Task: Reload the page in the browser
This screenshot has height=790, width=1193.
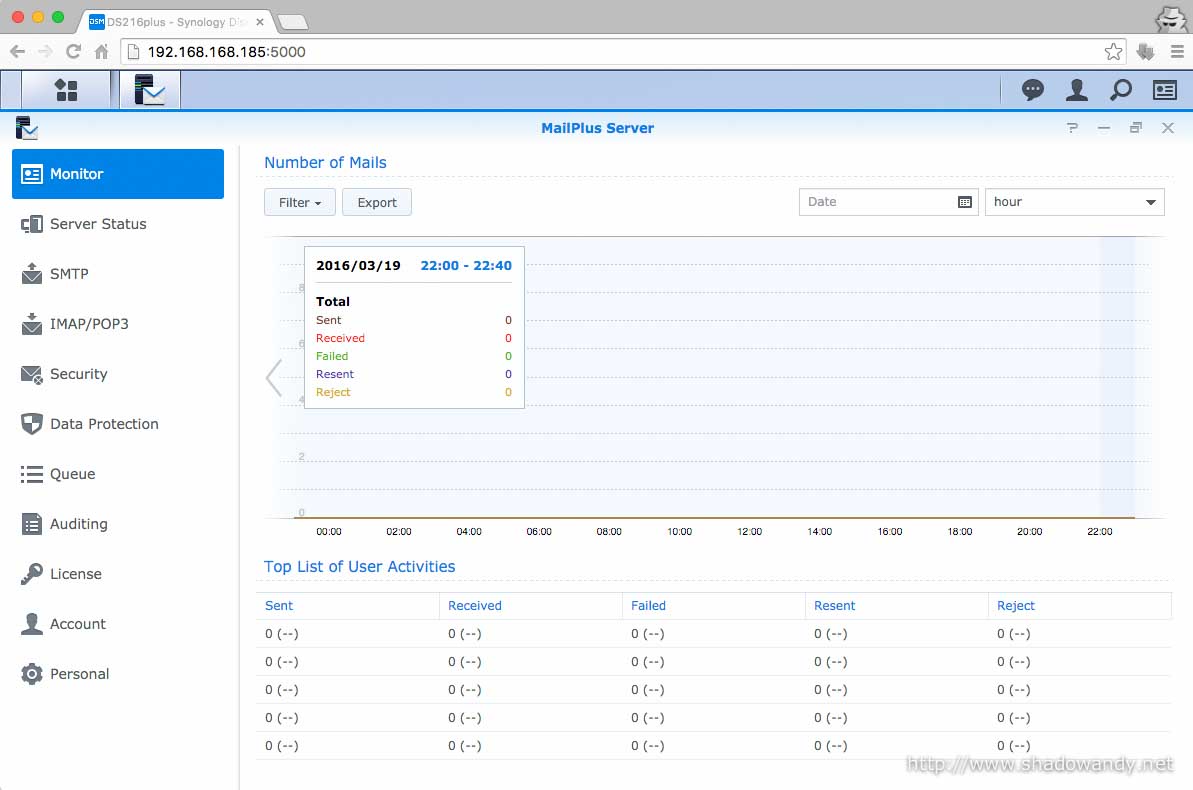Action: point(73,52)
